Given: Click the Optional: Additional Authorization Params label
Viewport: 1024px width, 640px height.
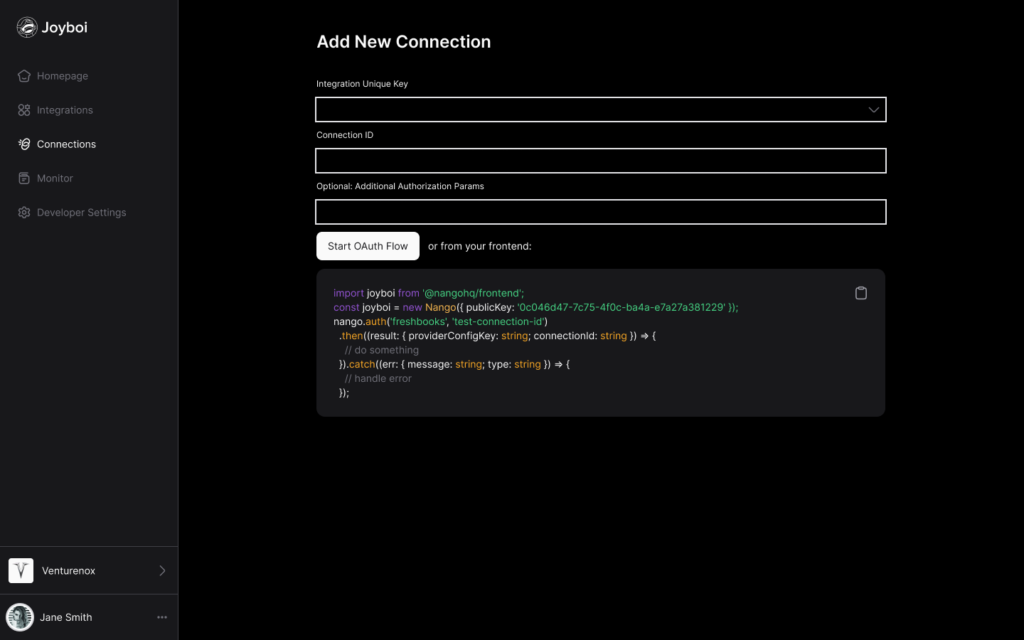Looking at the screenshot, I should pos(400,186).
